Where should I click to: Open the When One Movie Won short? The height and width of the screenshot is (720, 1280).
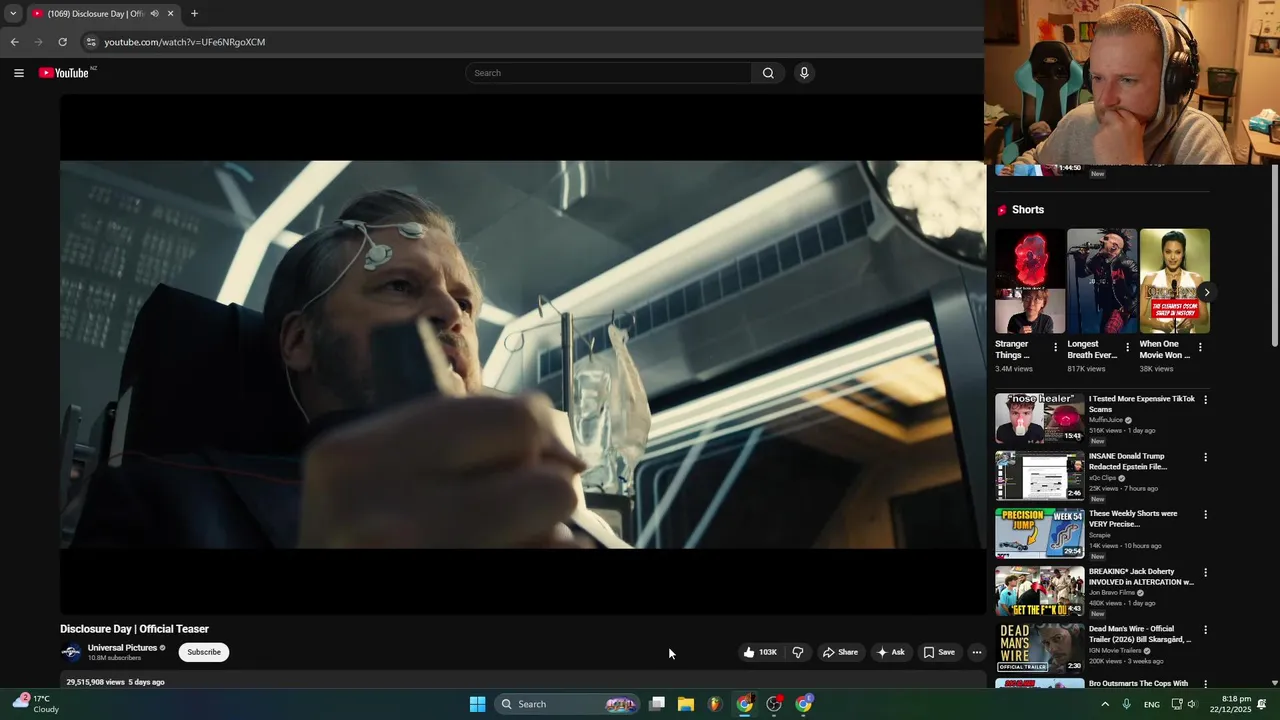(x=1175, y=281)
